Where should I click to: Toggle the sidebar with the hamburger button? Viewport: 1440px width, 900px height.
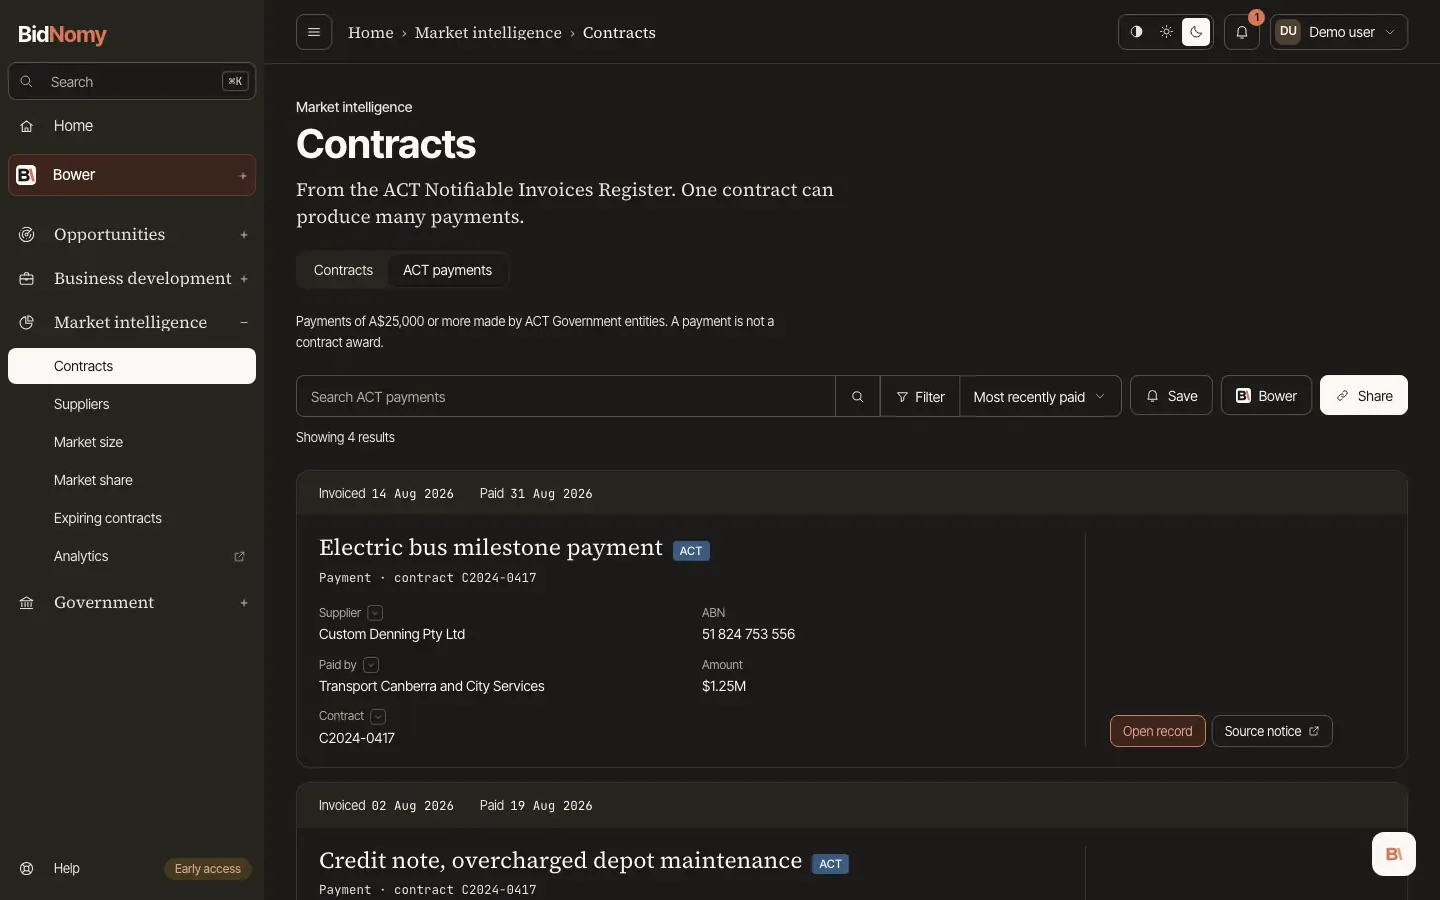(x=314, y=32)
